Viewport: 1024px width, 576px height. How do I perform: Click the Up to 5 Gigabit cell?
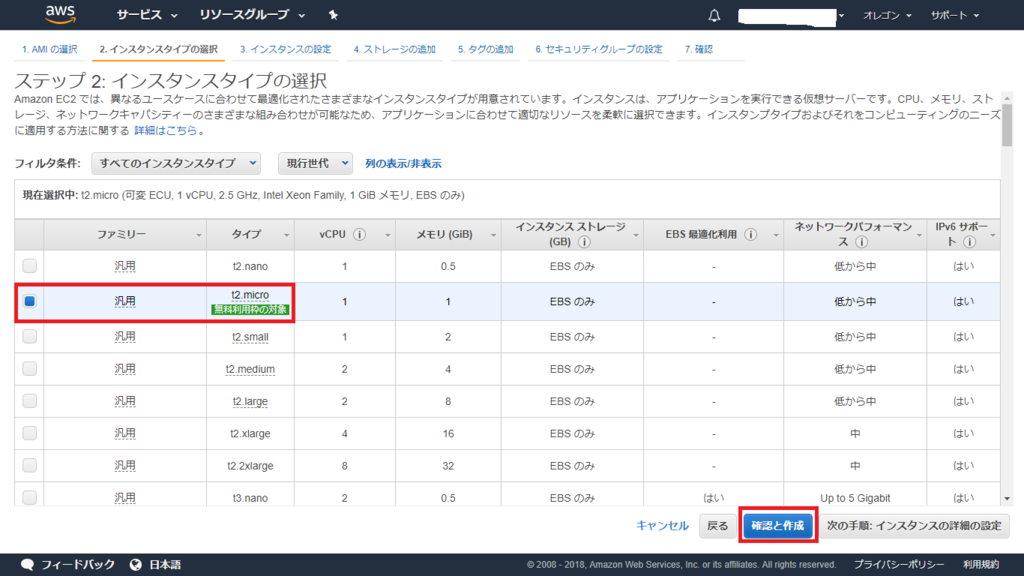[855, 498]
